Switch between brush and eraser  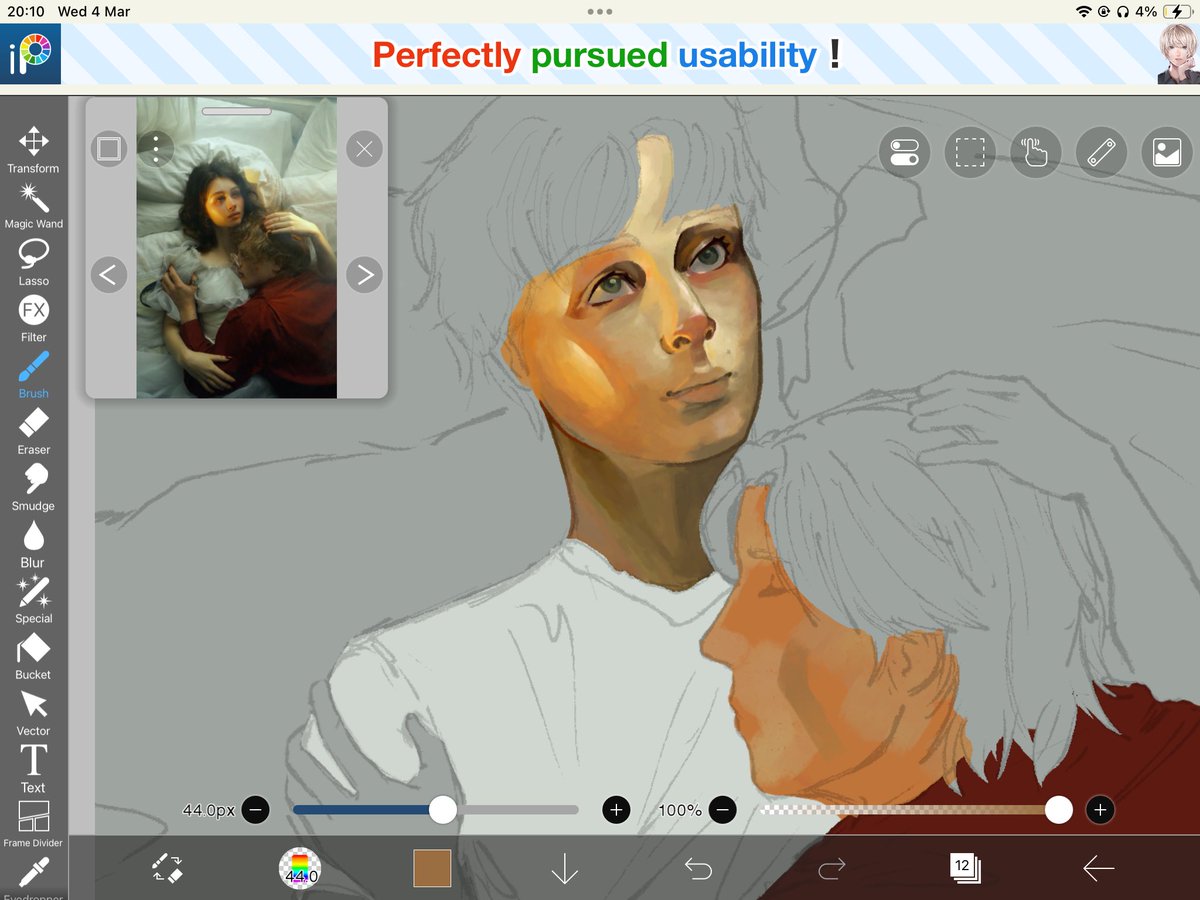167,868
